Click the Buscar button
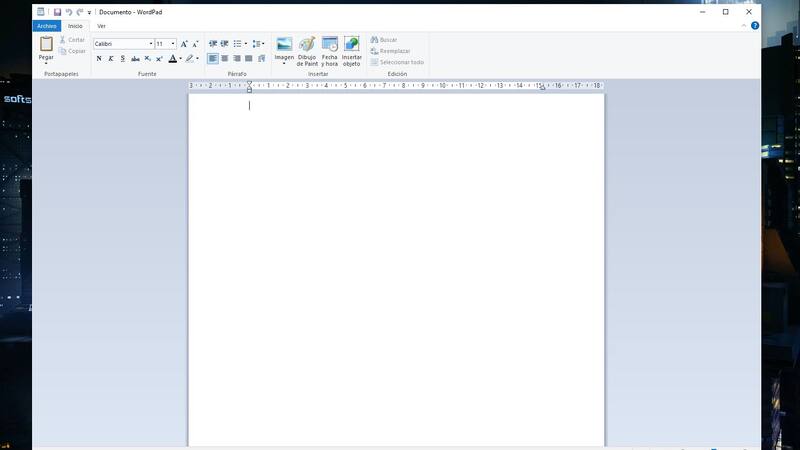Image resolution: width=800 pixels, height=450 pixels. point(384,40)
